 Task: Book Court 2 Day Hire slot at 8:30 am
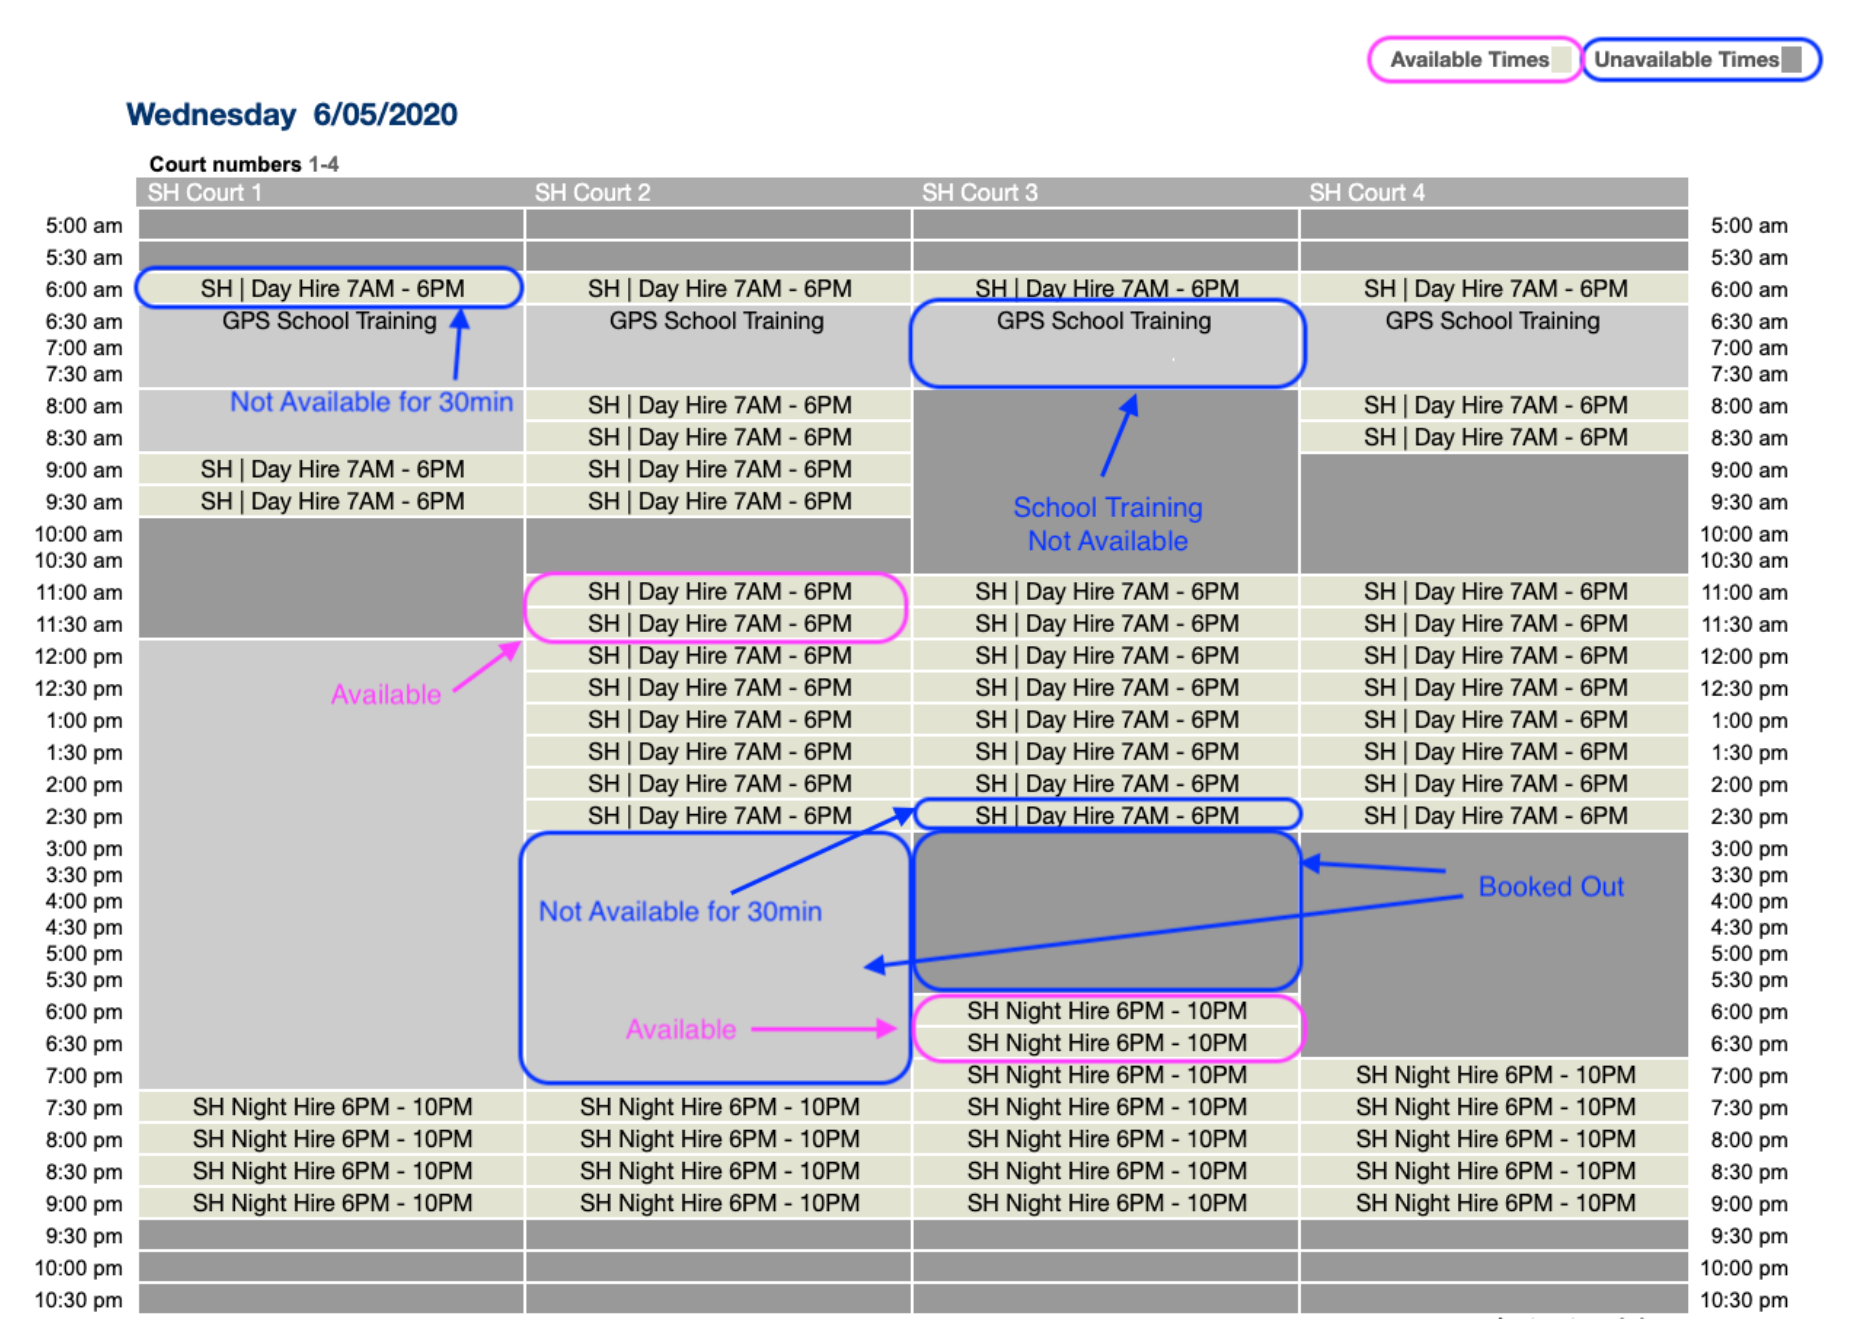coord(718,437)
